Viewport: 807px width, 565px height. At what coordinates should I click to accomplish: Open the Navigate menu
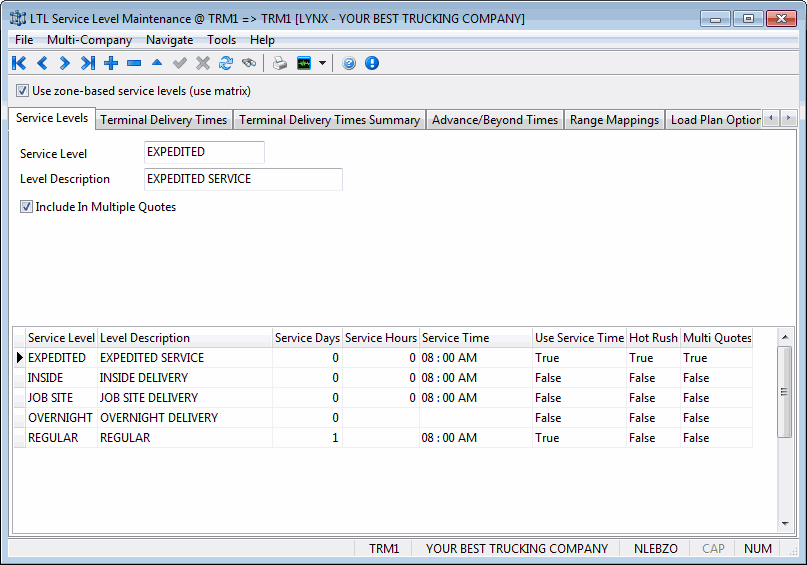point(169,40)
